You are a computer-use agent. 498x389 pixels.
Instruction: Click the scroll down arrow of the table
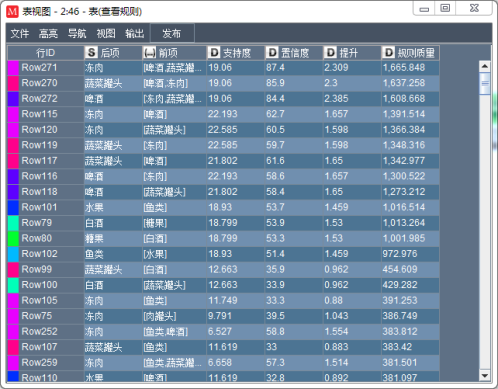[485, 376]
